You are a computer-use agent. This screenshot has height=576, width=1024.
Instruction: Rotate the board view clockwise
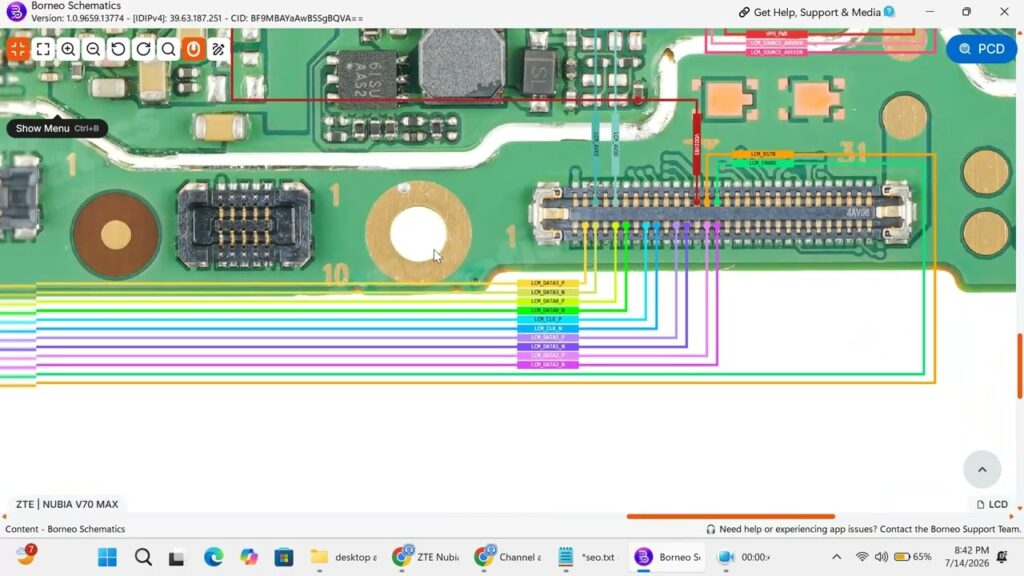143,49
